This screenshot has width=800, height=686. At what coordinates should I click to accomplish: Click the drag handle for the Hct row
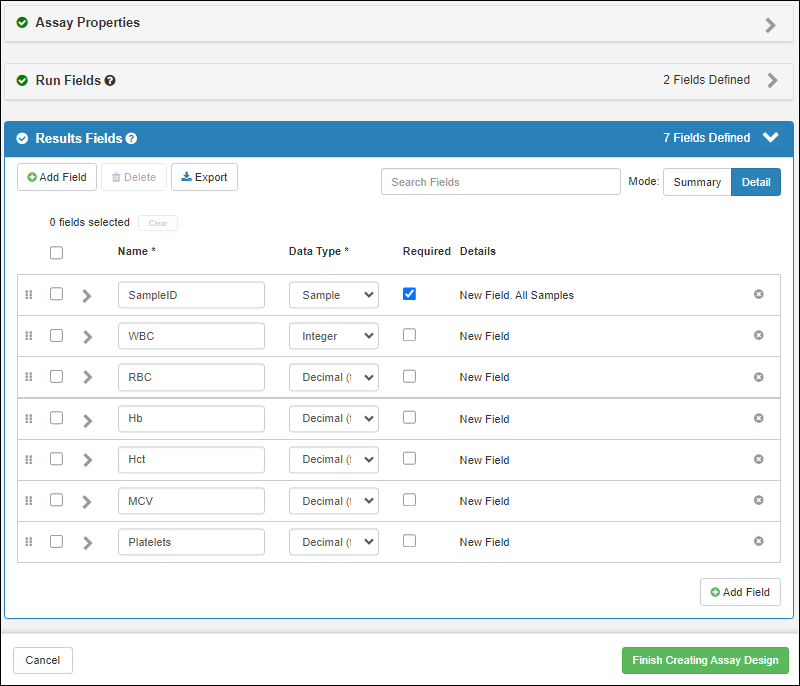pos(28,460)
